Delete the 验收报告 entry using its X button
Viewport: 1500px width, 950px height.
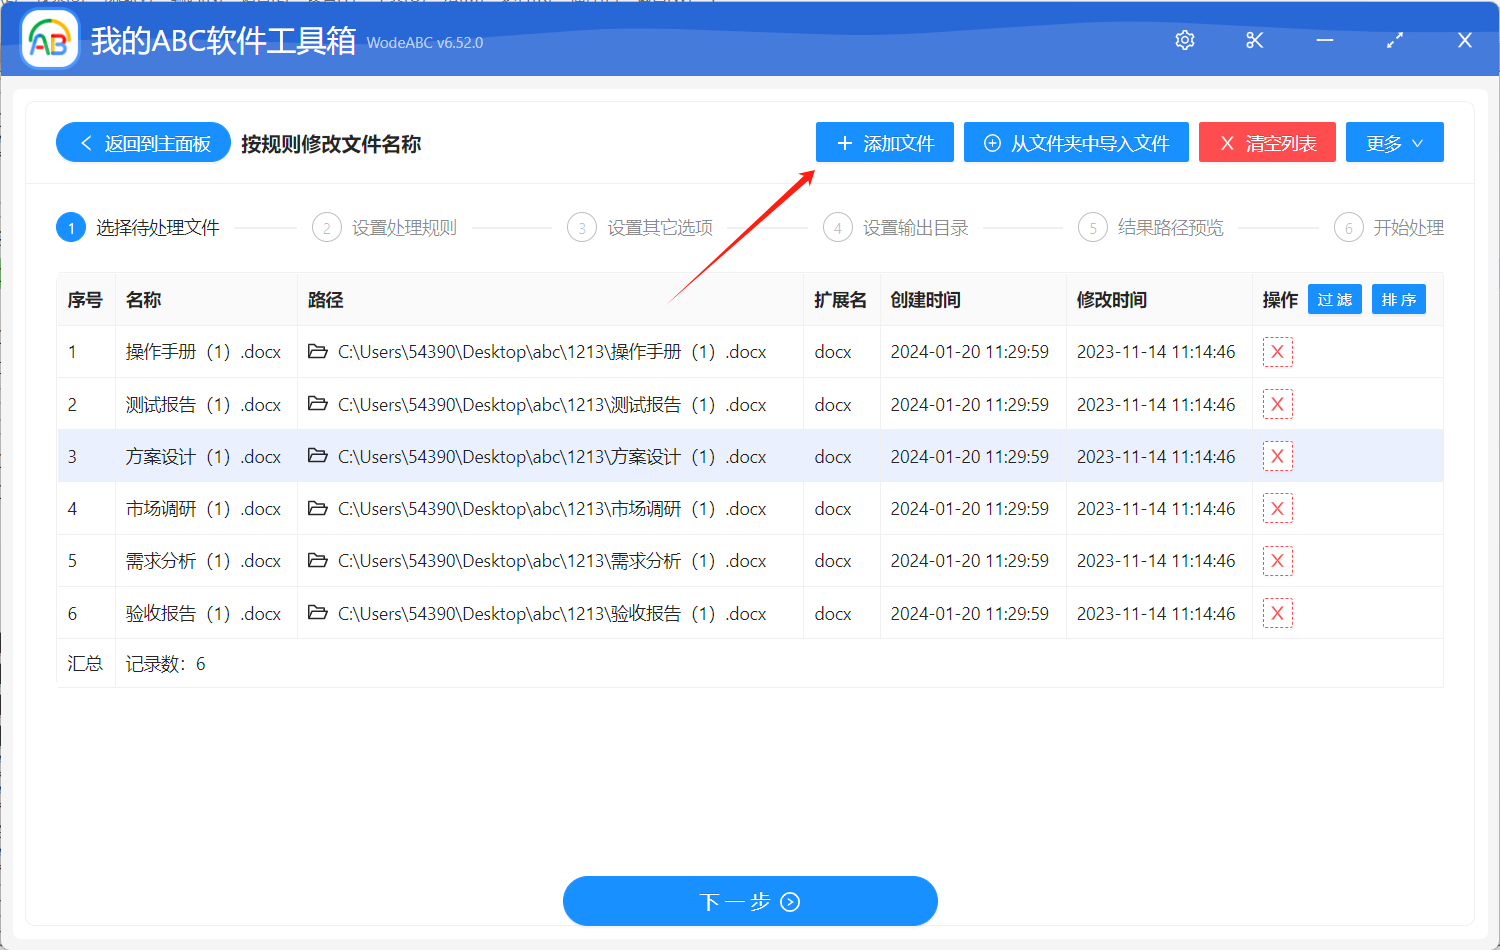pos(1278,612)
